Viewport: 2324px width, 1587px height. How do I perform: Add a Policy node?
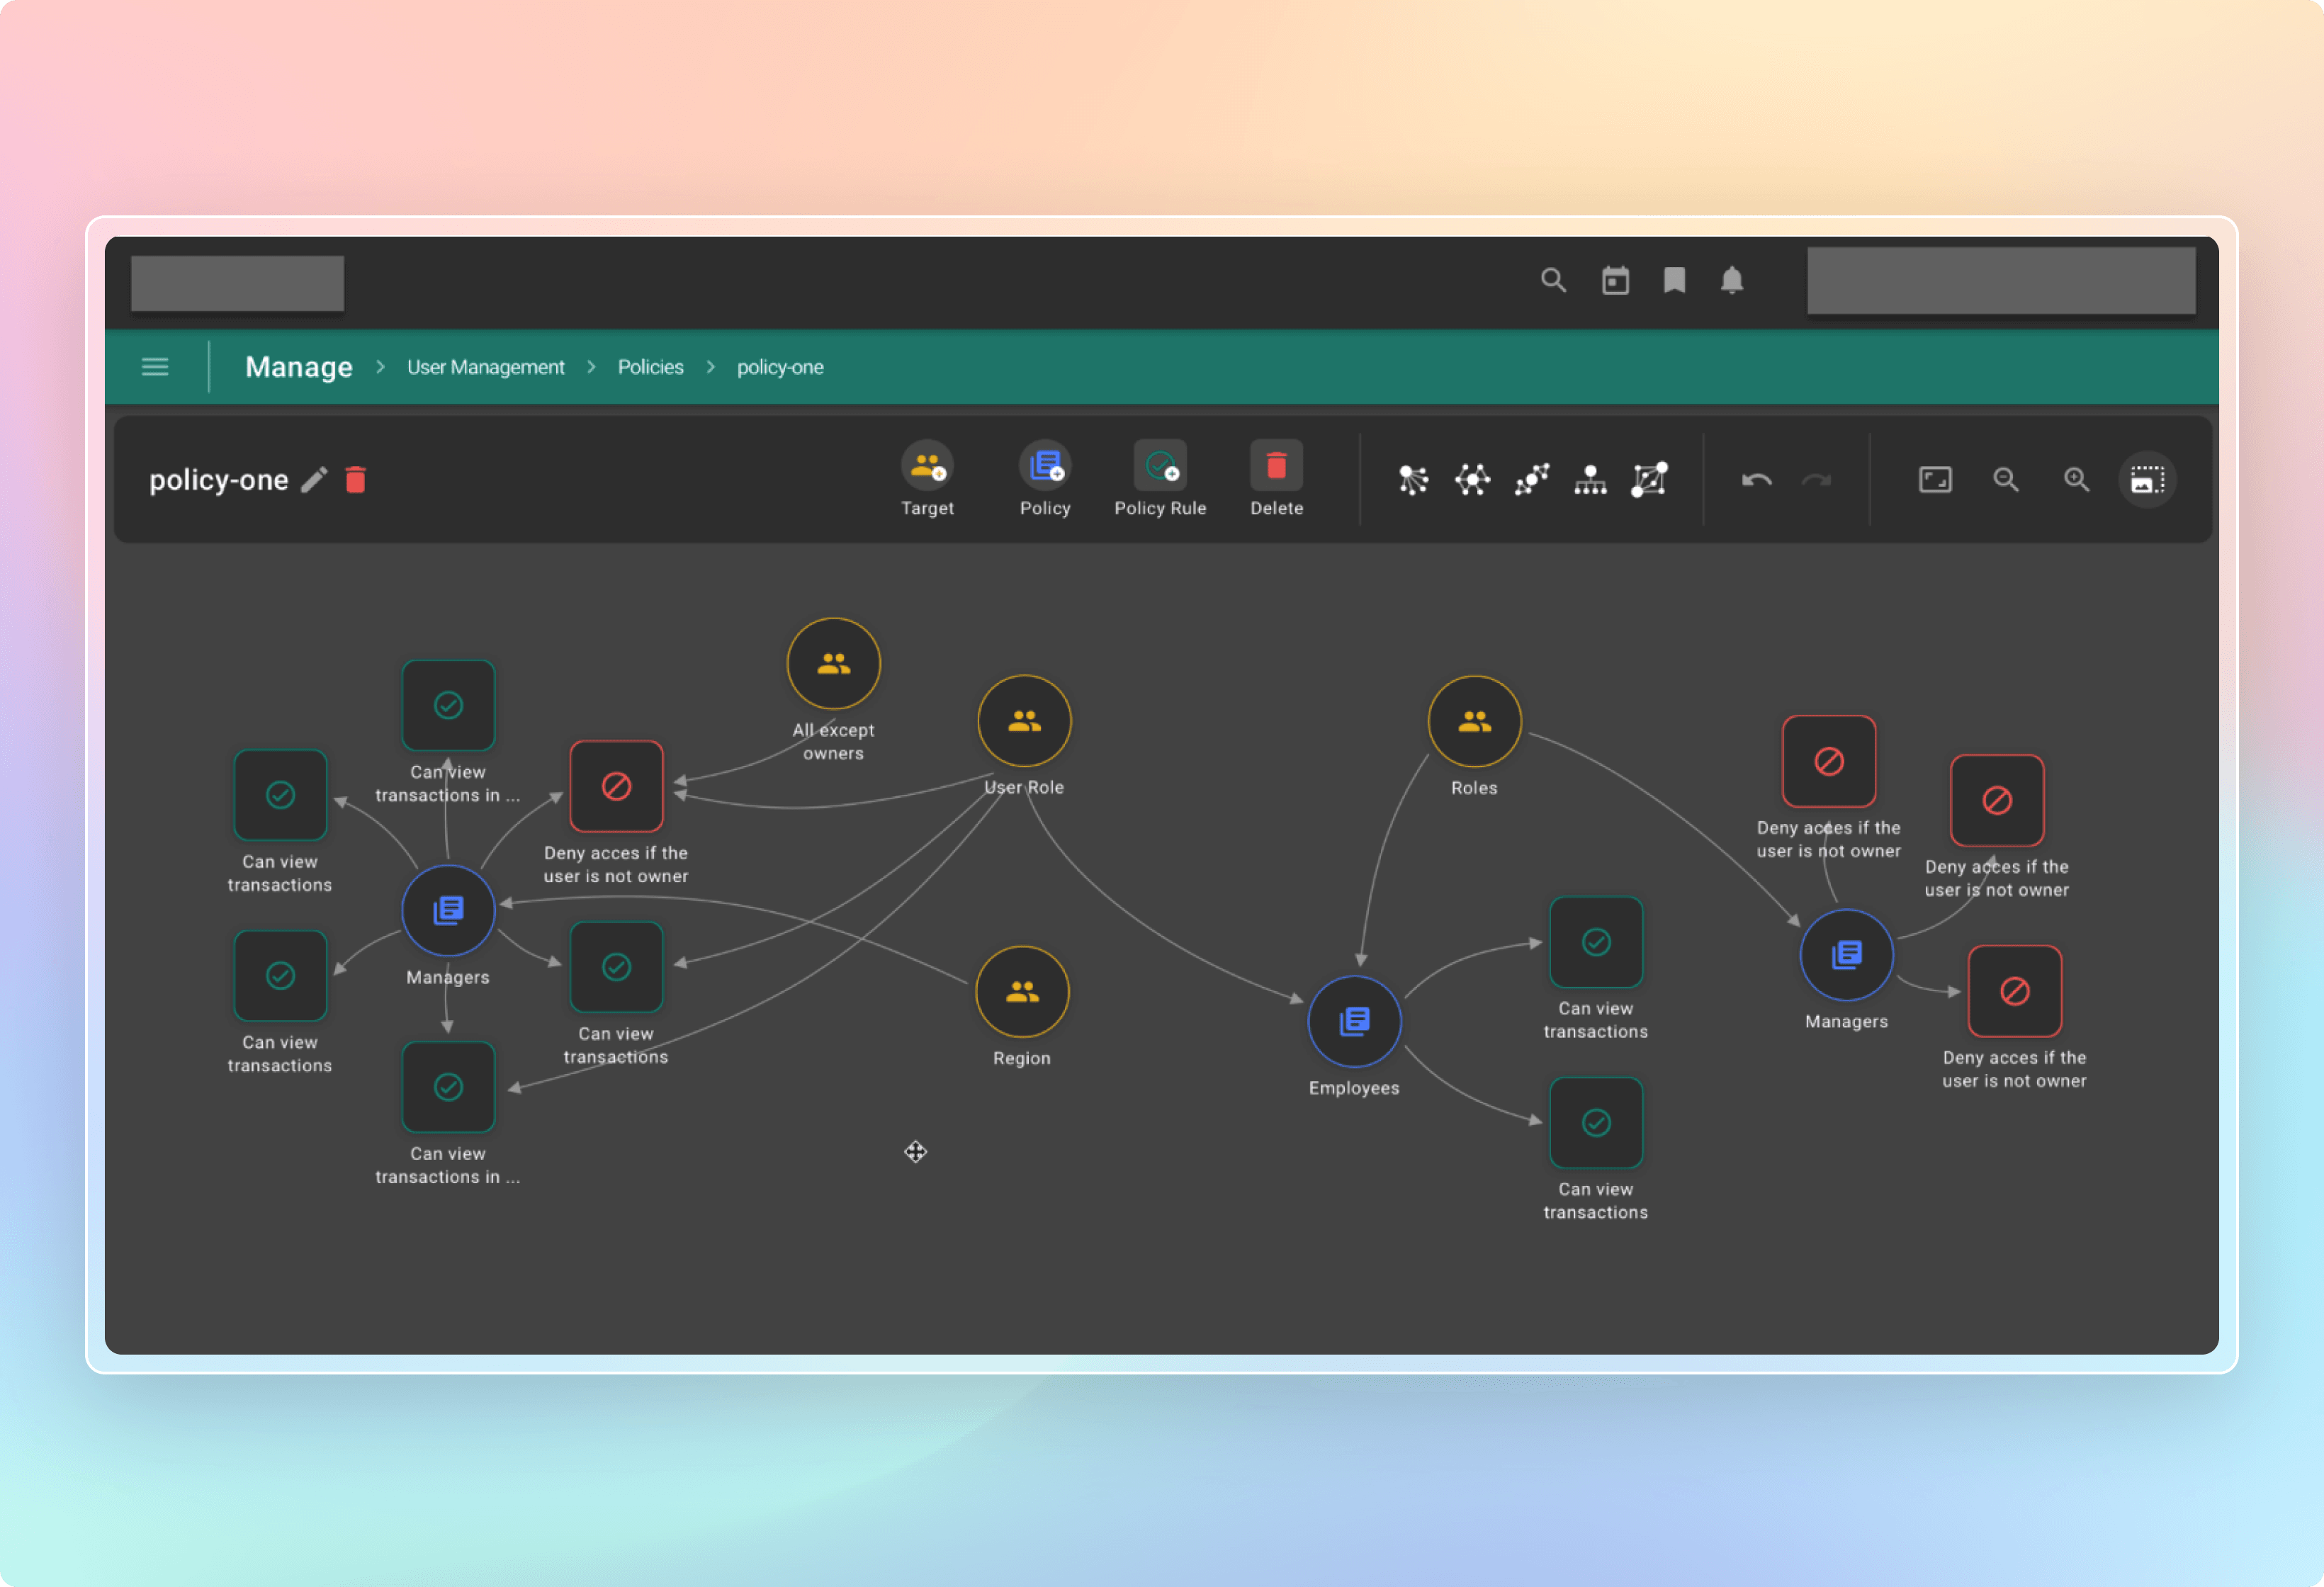coord(1045,479)
